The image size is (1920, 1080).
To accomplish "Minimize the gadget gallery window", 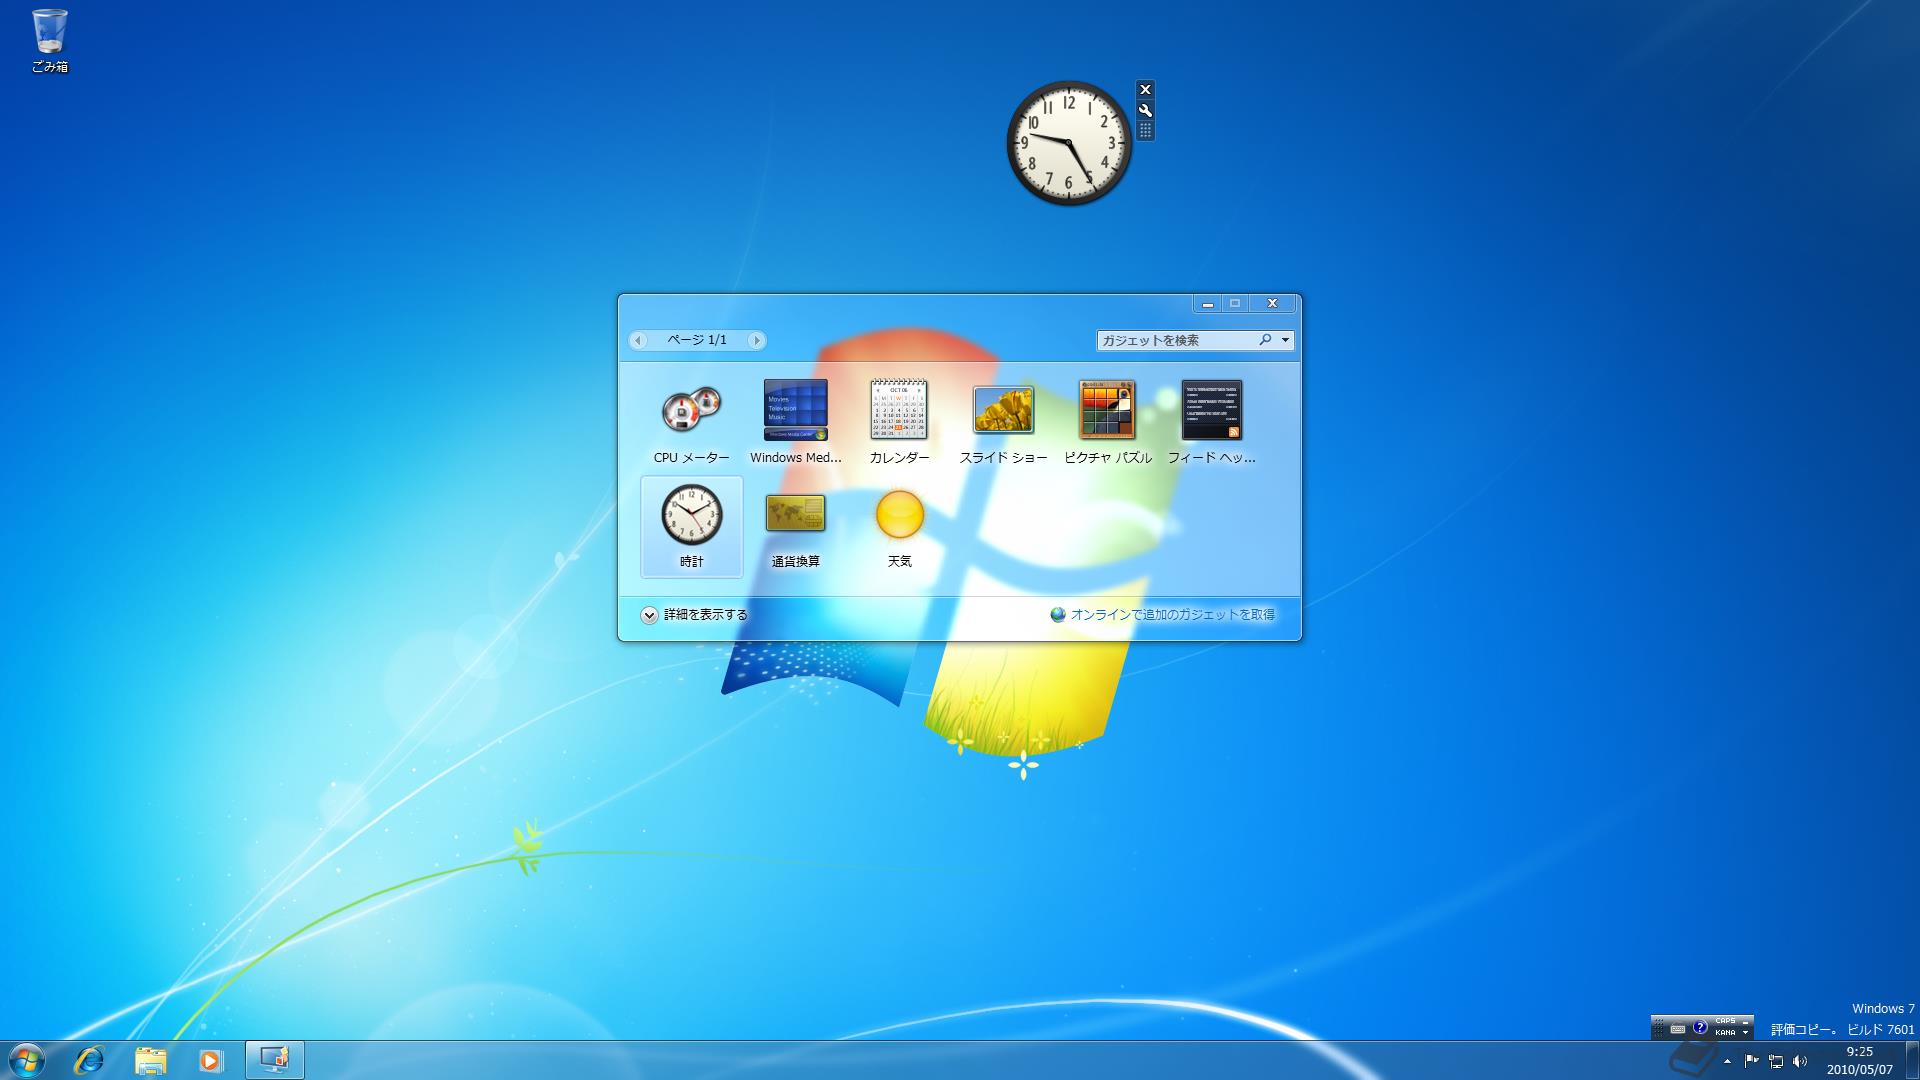I will tap(1207, 303).
